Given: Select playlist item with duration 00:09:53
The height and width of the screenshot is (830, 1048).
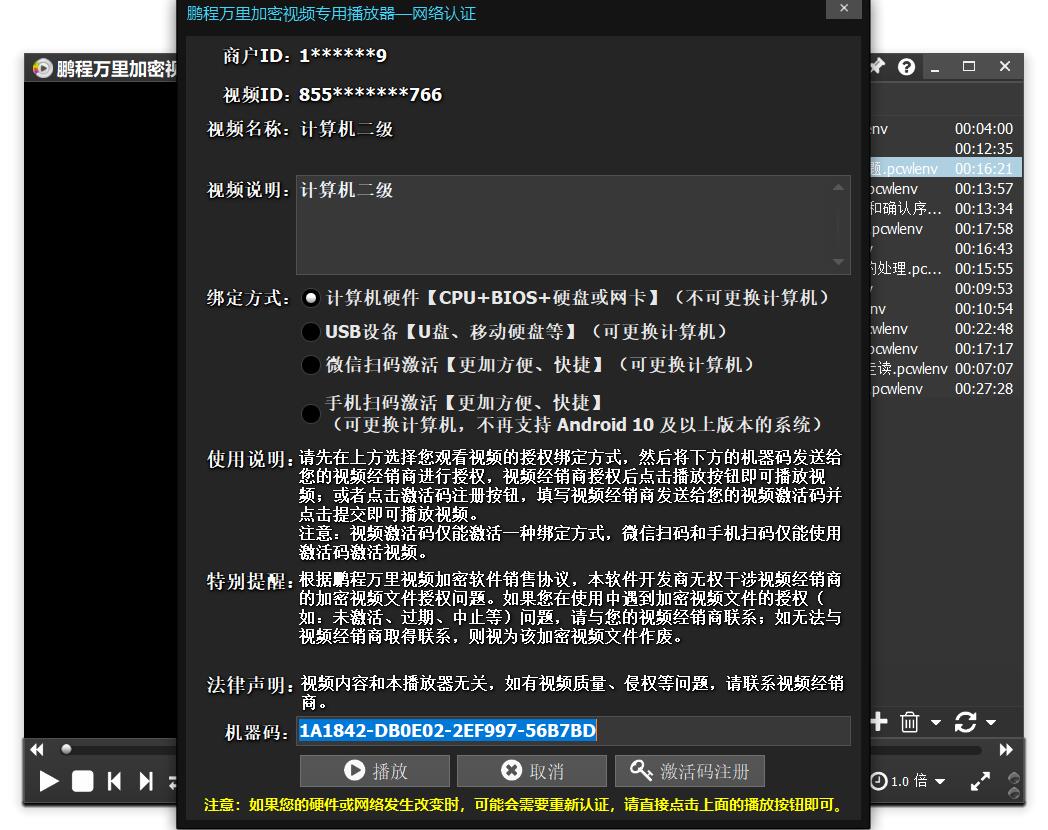Looking at the screenshot, I should [945, 289].
